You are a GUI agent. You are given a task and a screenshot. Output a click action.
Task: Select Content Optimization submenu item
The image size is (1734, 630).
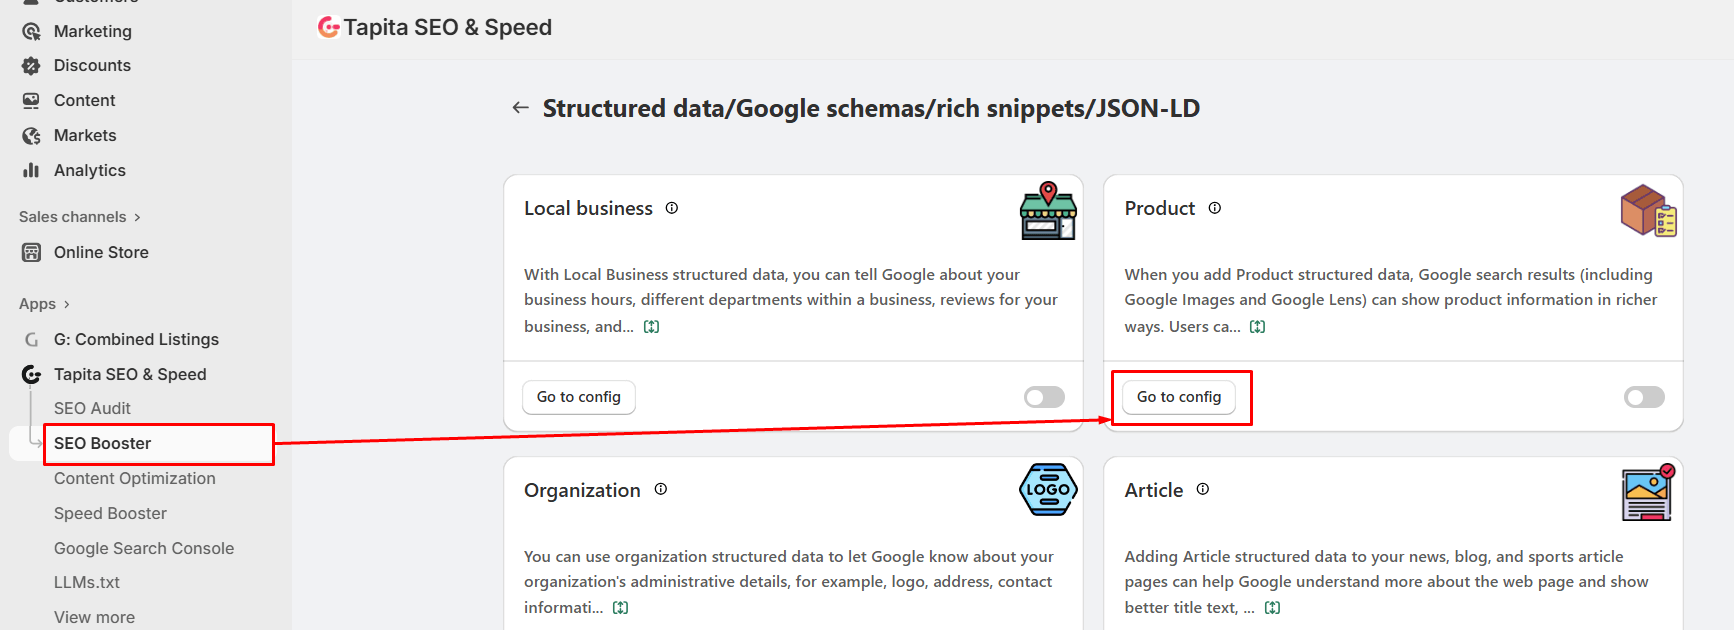135,479
